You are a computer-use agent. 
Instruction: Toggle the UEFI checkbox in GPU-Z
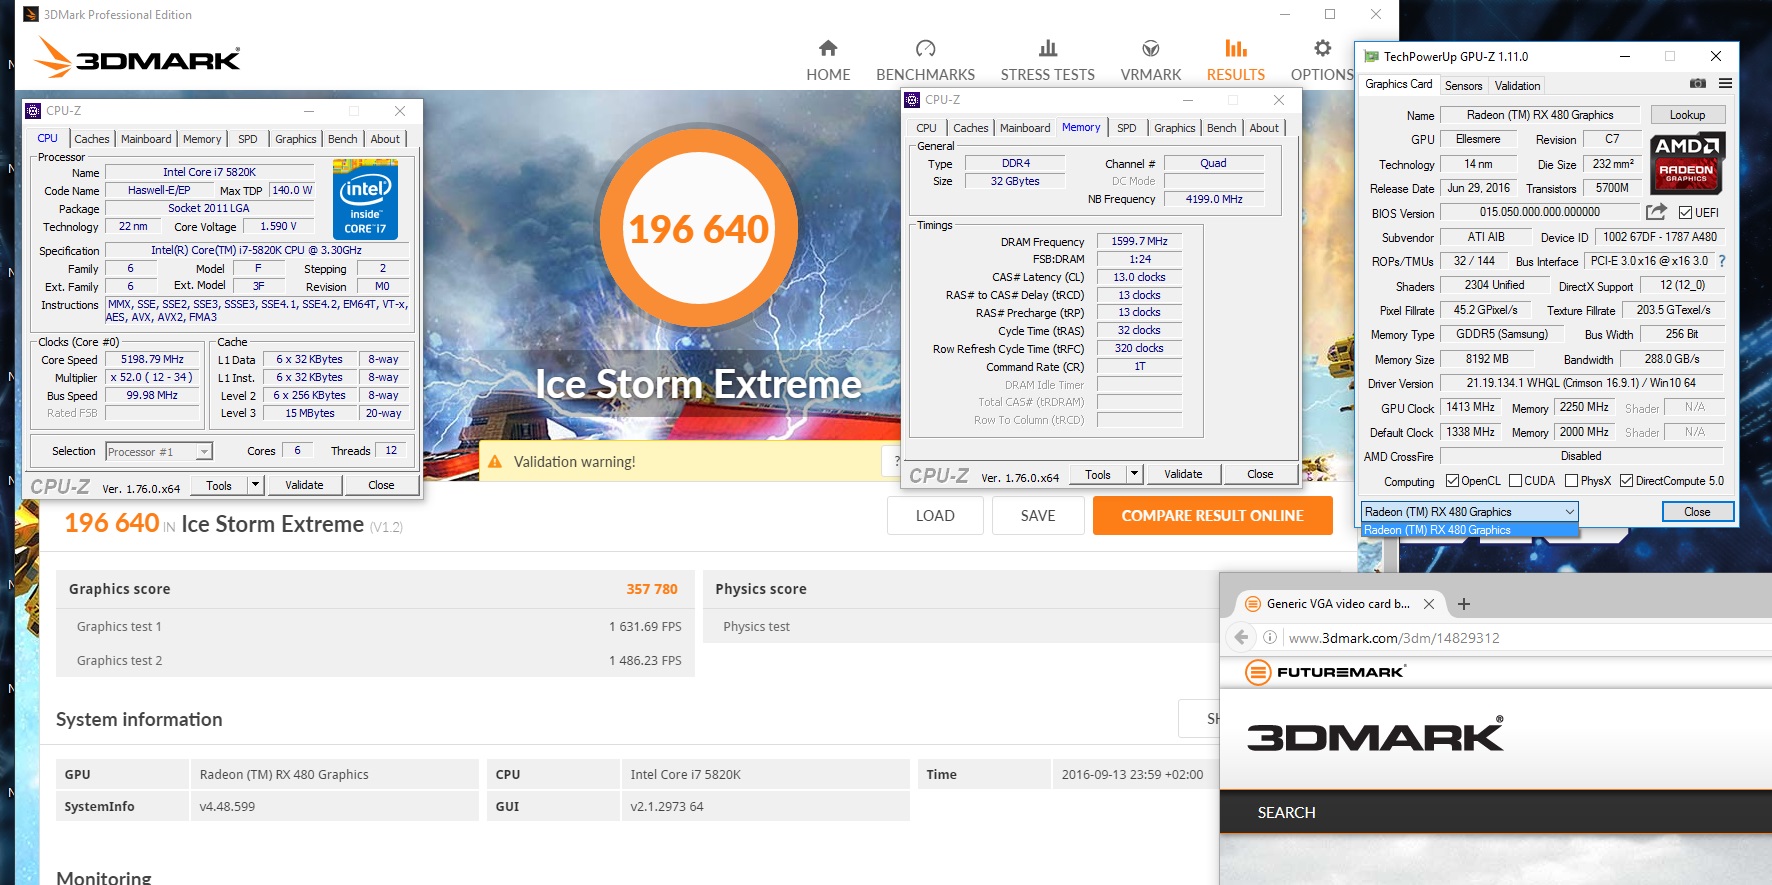click(x=1685, y=212)
